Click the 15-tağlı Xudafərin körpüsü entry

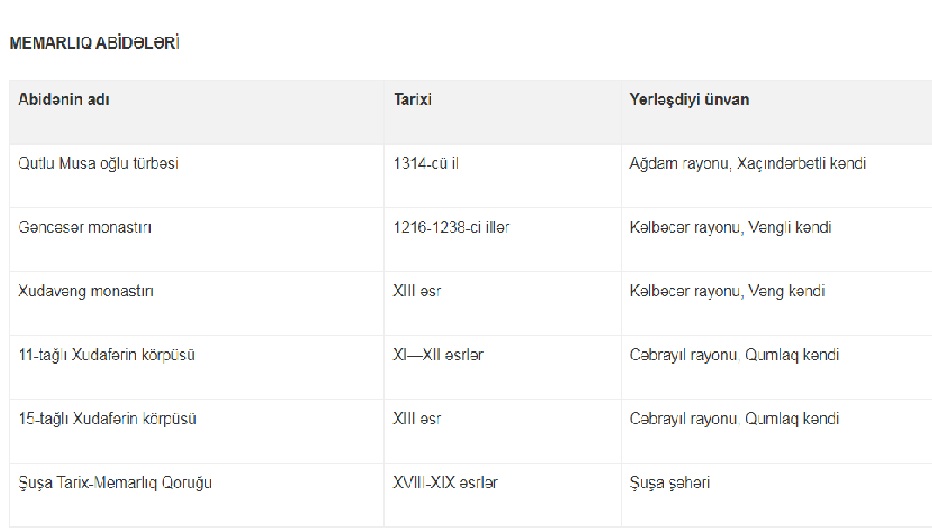[x=107, y=419]
